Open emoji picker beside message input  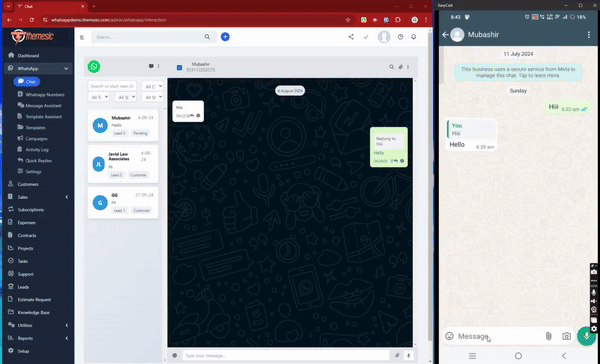(175, 356)
